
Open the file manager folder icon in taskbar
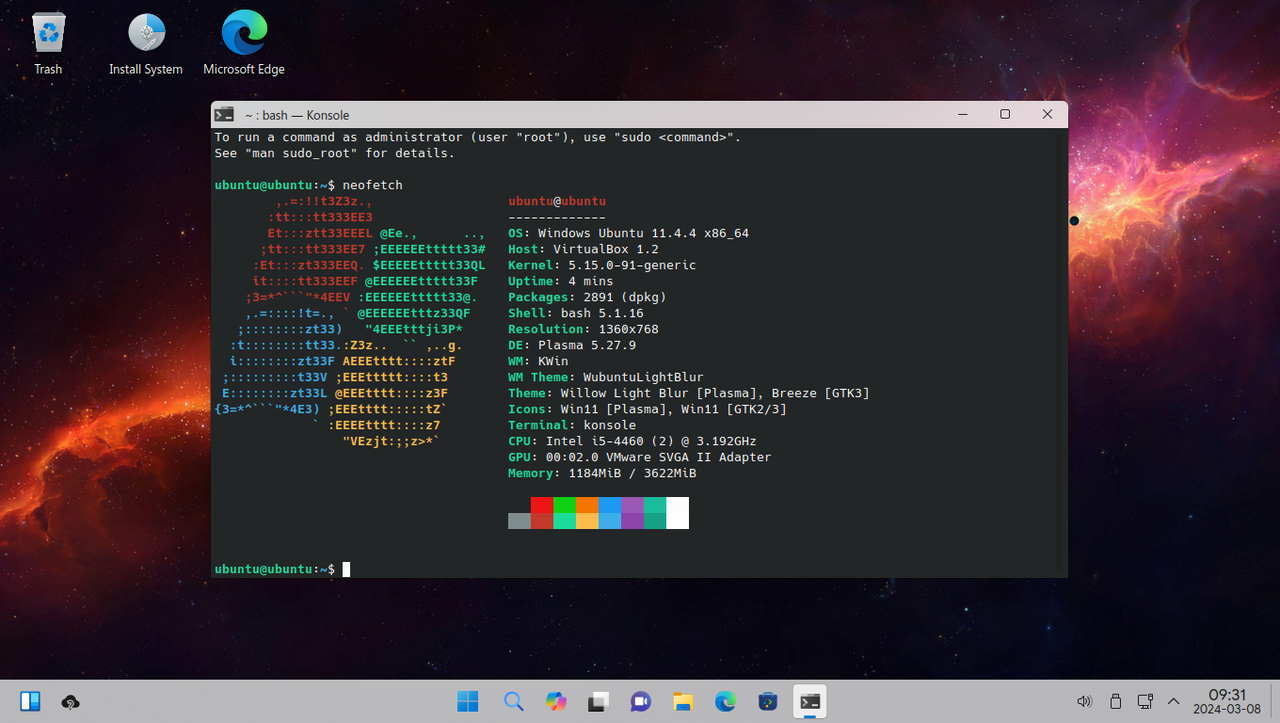click(683, 702)
